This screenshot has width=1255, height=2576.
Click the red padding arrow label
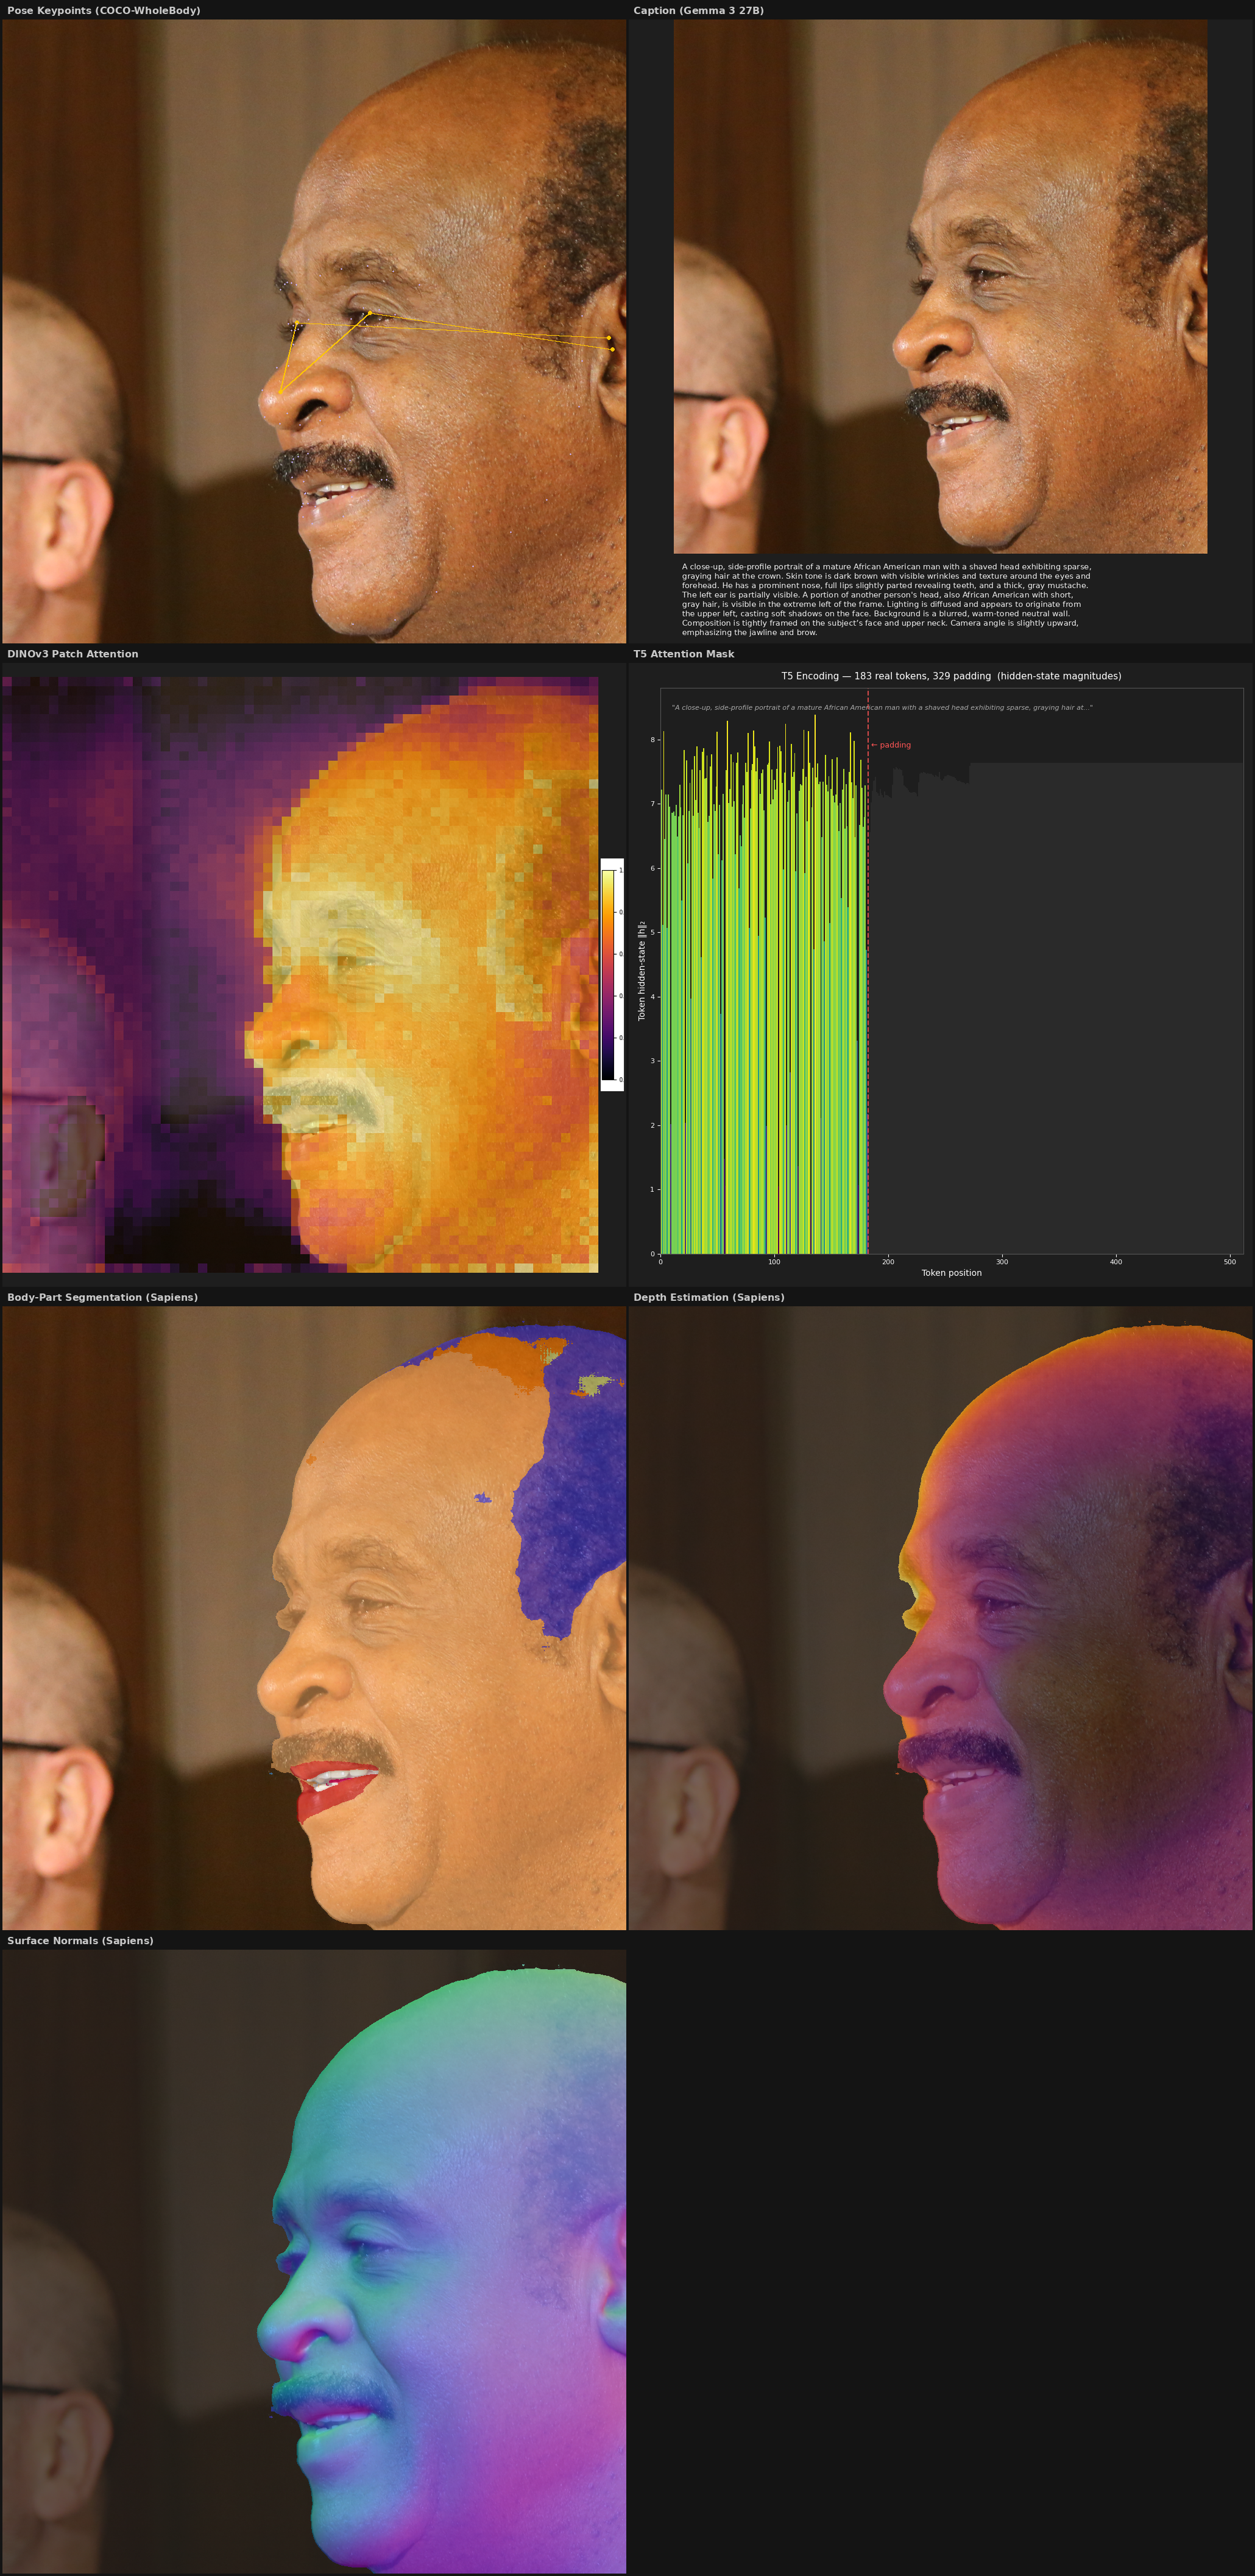pyautogui.click(x=891, y=745)
